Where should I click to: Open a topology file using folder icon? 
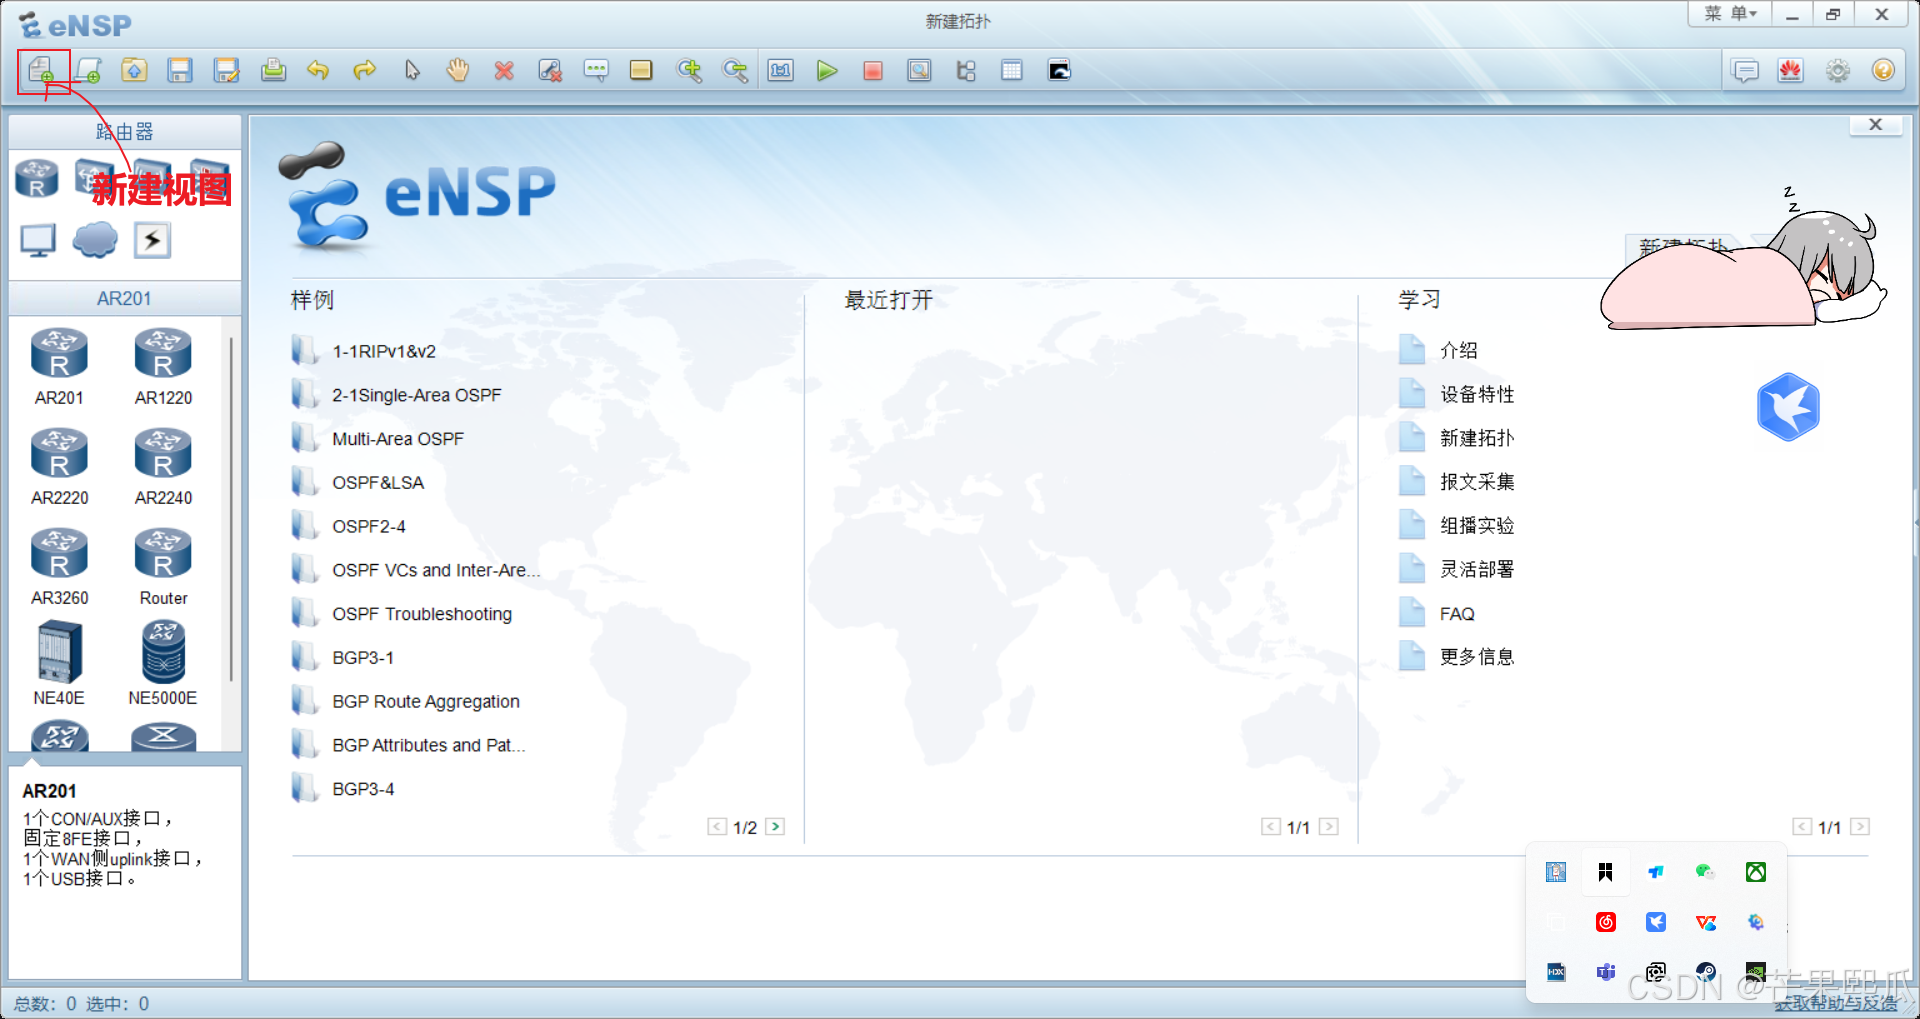(x=134, y=70)
